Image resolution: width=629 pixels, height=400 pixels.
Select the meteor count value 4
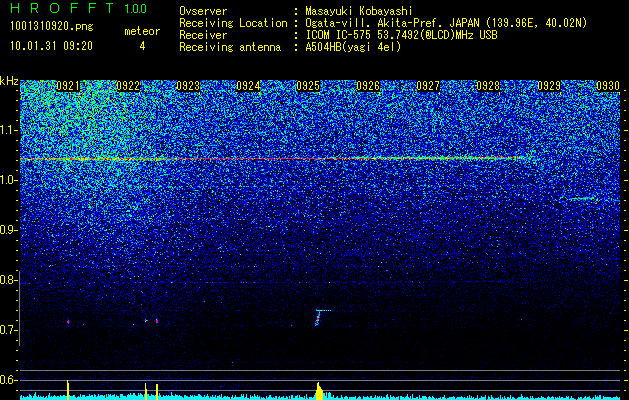point(142,46)
